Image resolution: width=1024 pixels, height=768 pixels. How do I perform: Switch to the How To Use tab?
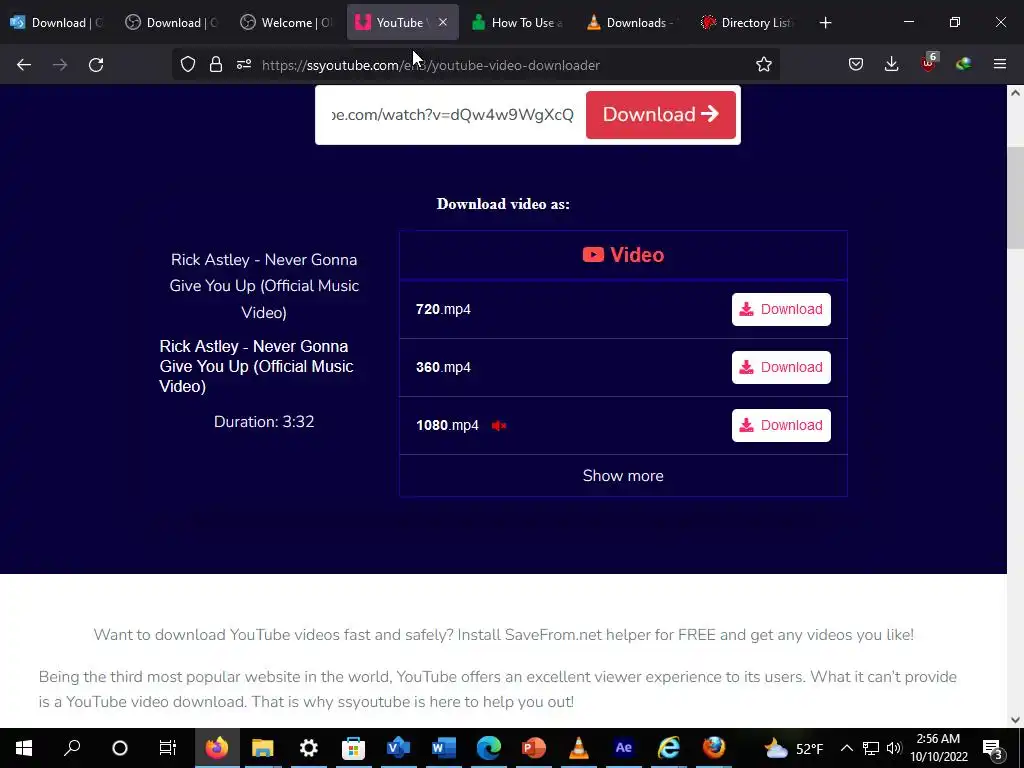[x=517, y=23]
